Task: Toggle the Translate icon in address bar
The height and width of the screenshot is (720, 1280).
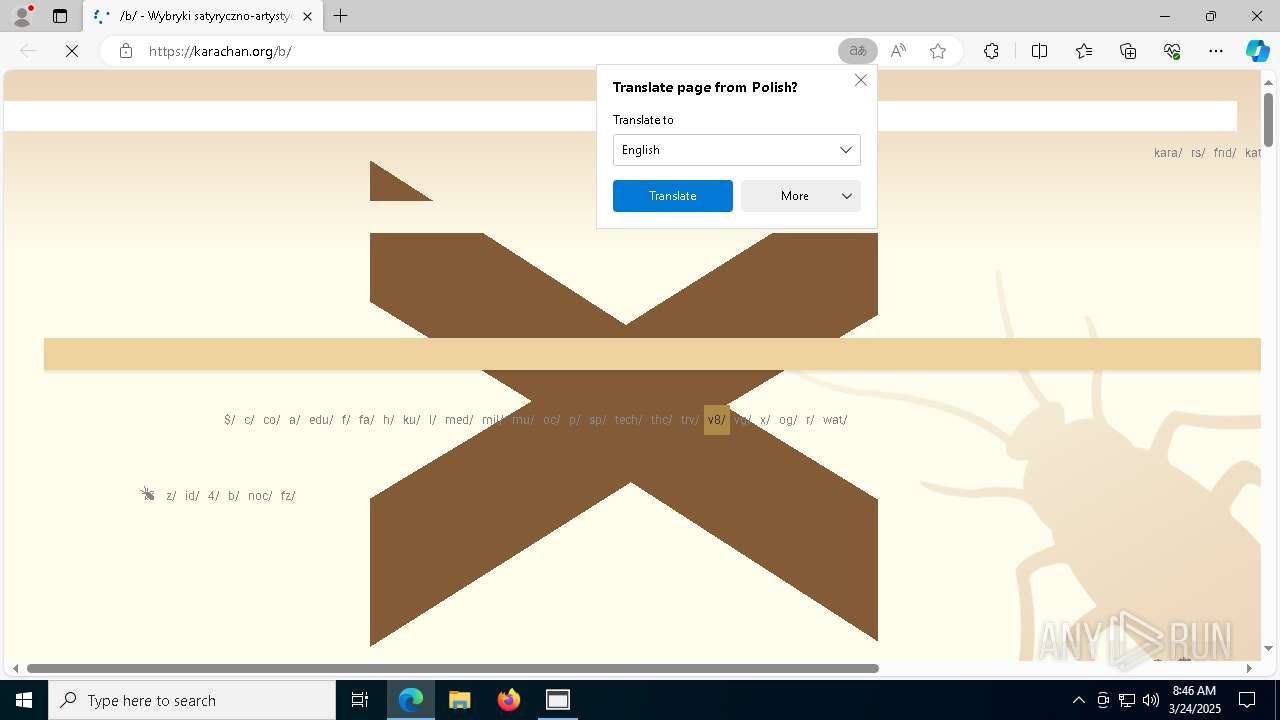Action: pos(857,51)
